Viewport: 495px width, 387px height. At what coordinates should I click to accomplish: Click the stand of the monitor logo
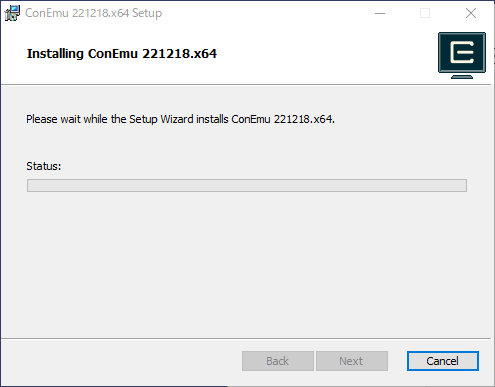[x=462, y=76]
